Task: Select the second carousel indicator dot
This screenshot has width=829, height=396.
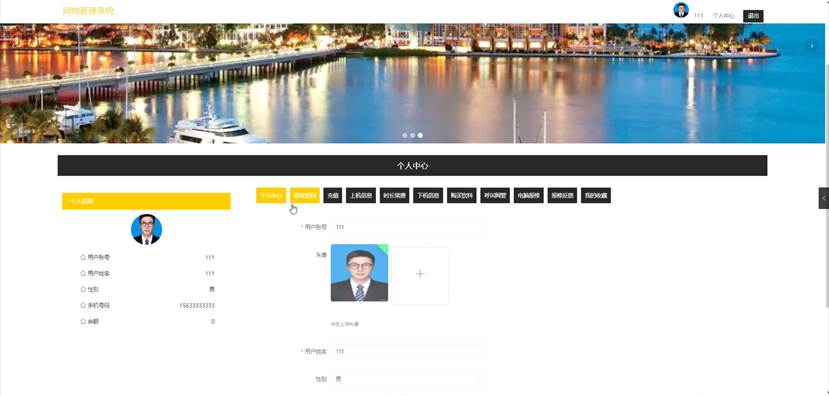Action: pyautogui.click(x=413, y=135)
